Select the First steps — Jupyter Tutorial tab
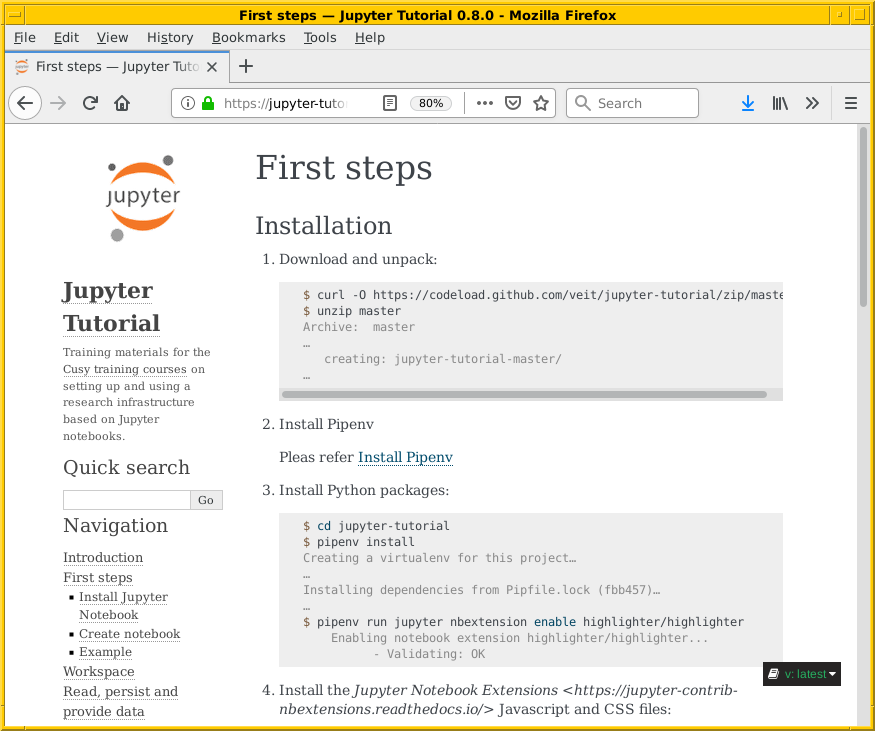Image resolution: width=875 pixels, height=731 pixels. 117,67
